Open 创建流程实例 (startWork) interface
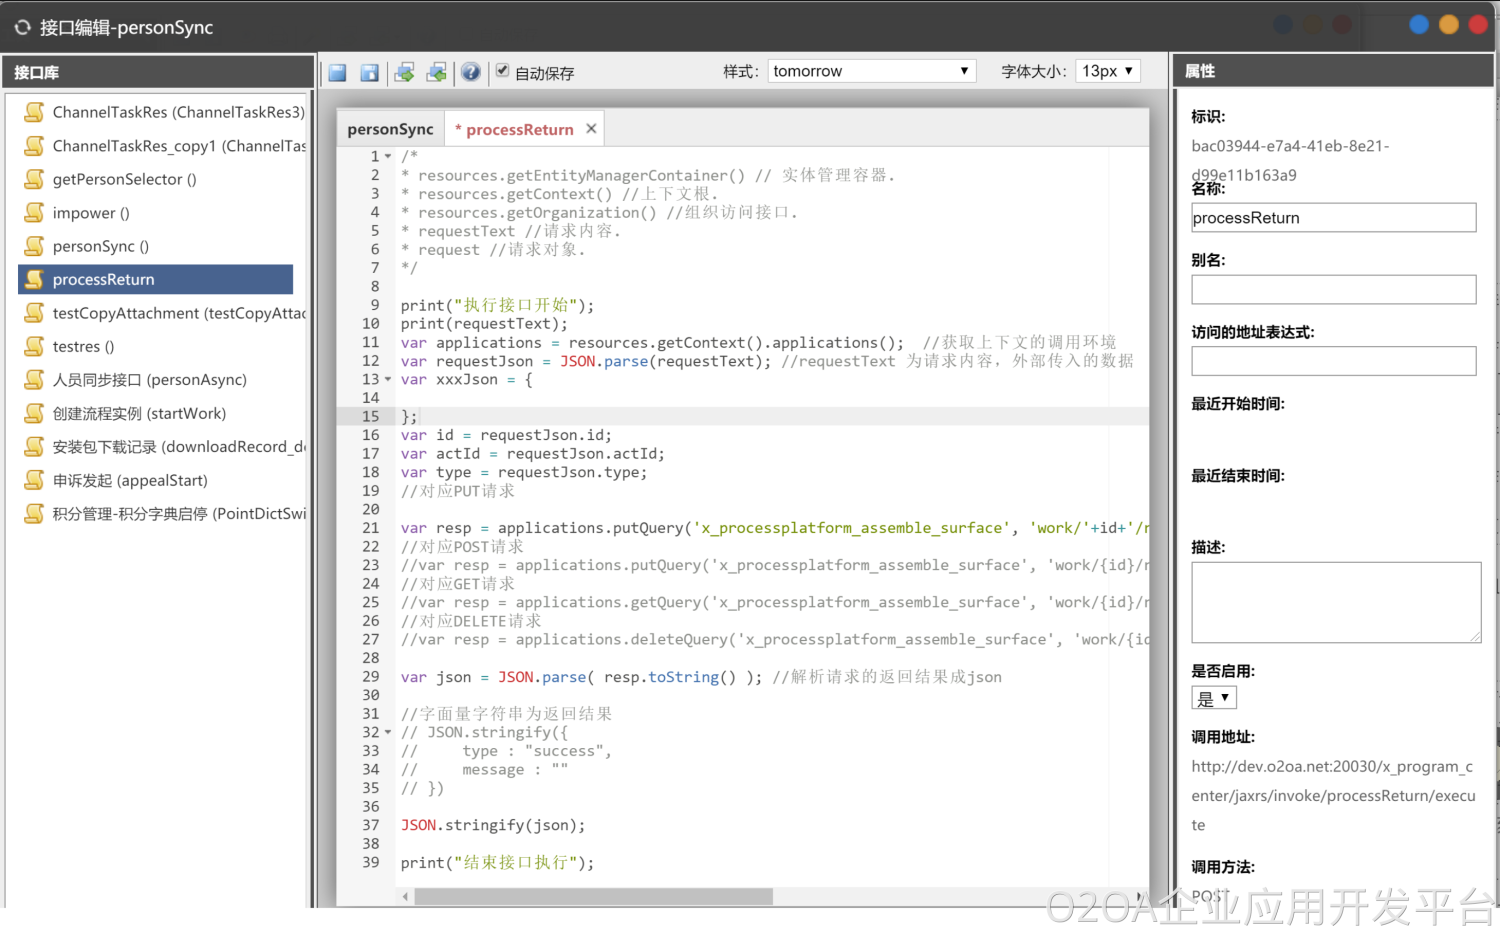Image resolution: width=1500 pixels, height=931 pixels. [x=139, y=413]
